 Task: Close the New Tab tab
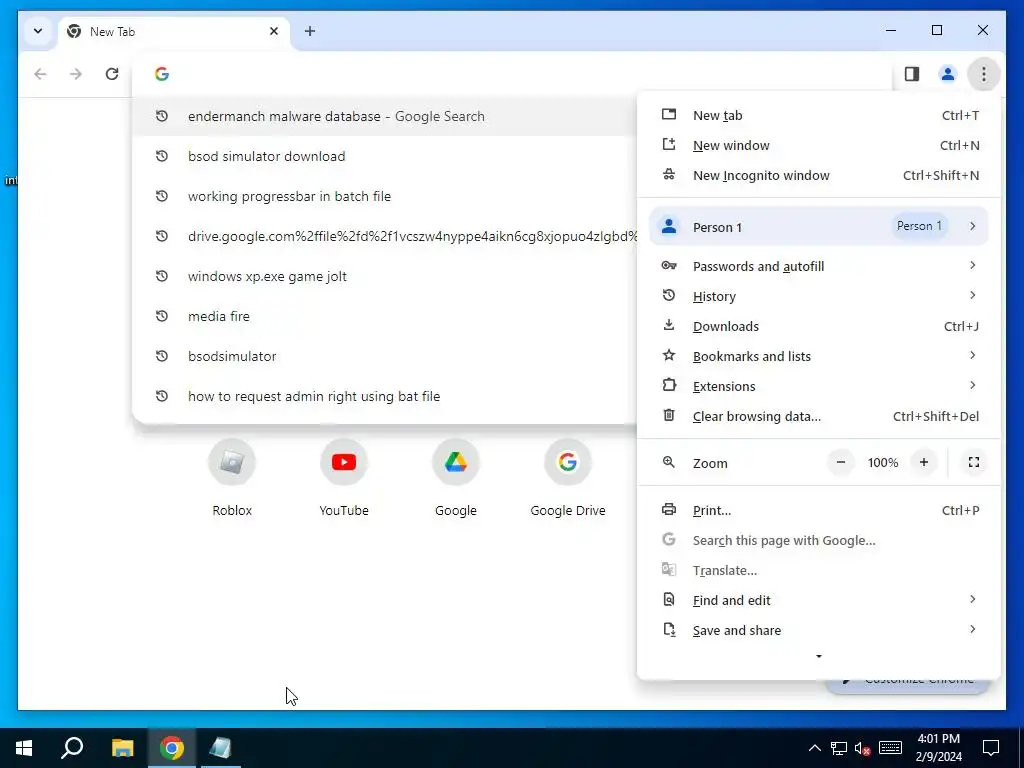(x=274, y=31)
